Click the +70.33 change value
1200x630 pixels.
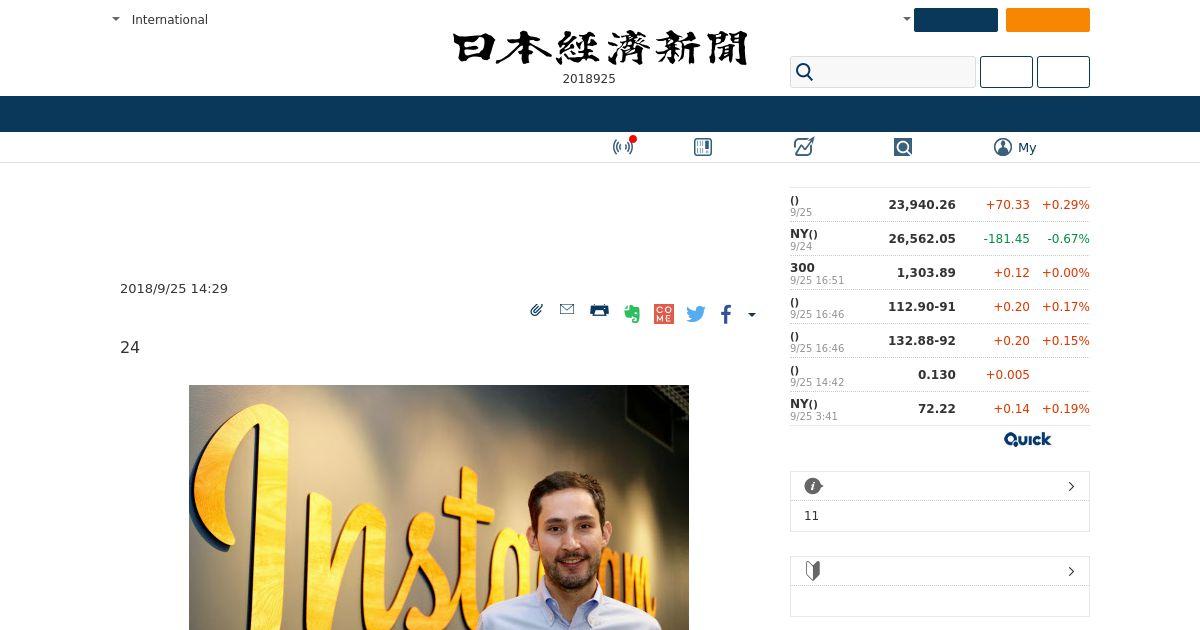tap(1007, 205)
